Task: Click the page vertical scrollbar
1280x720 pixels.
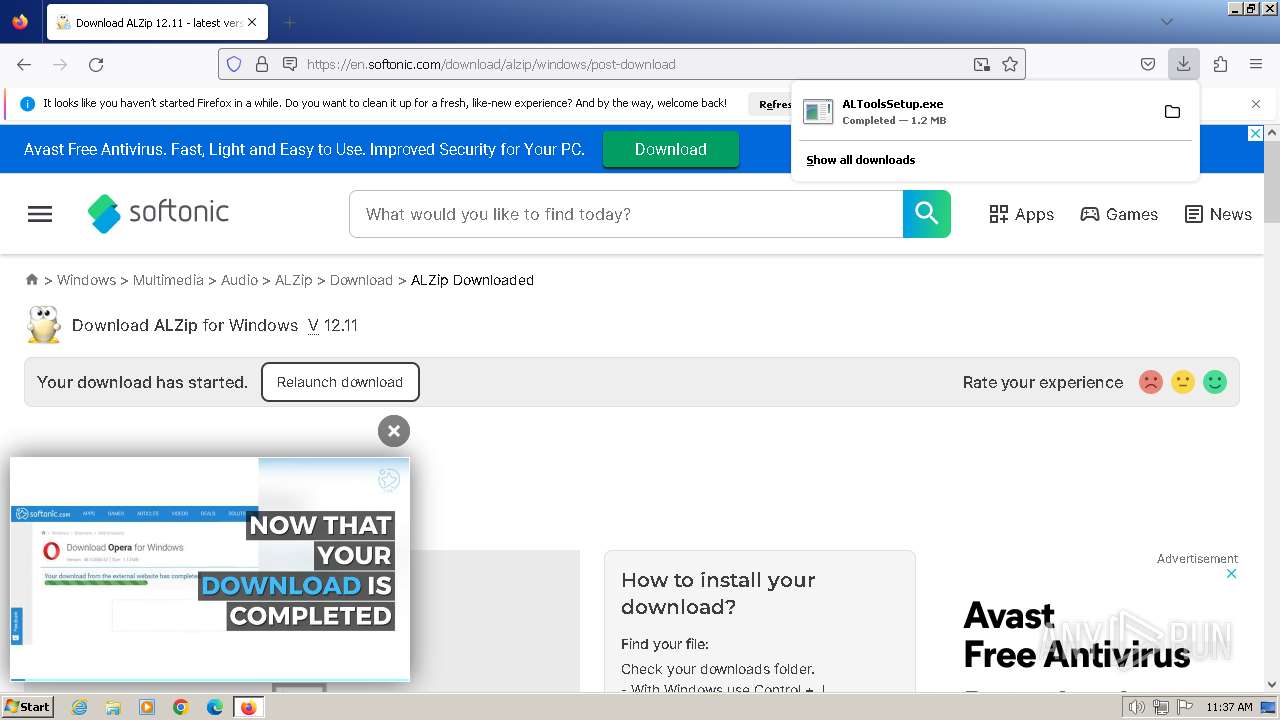Action: point(1272,408)
